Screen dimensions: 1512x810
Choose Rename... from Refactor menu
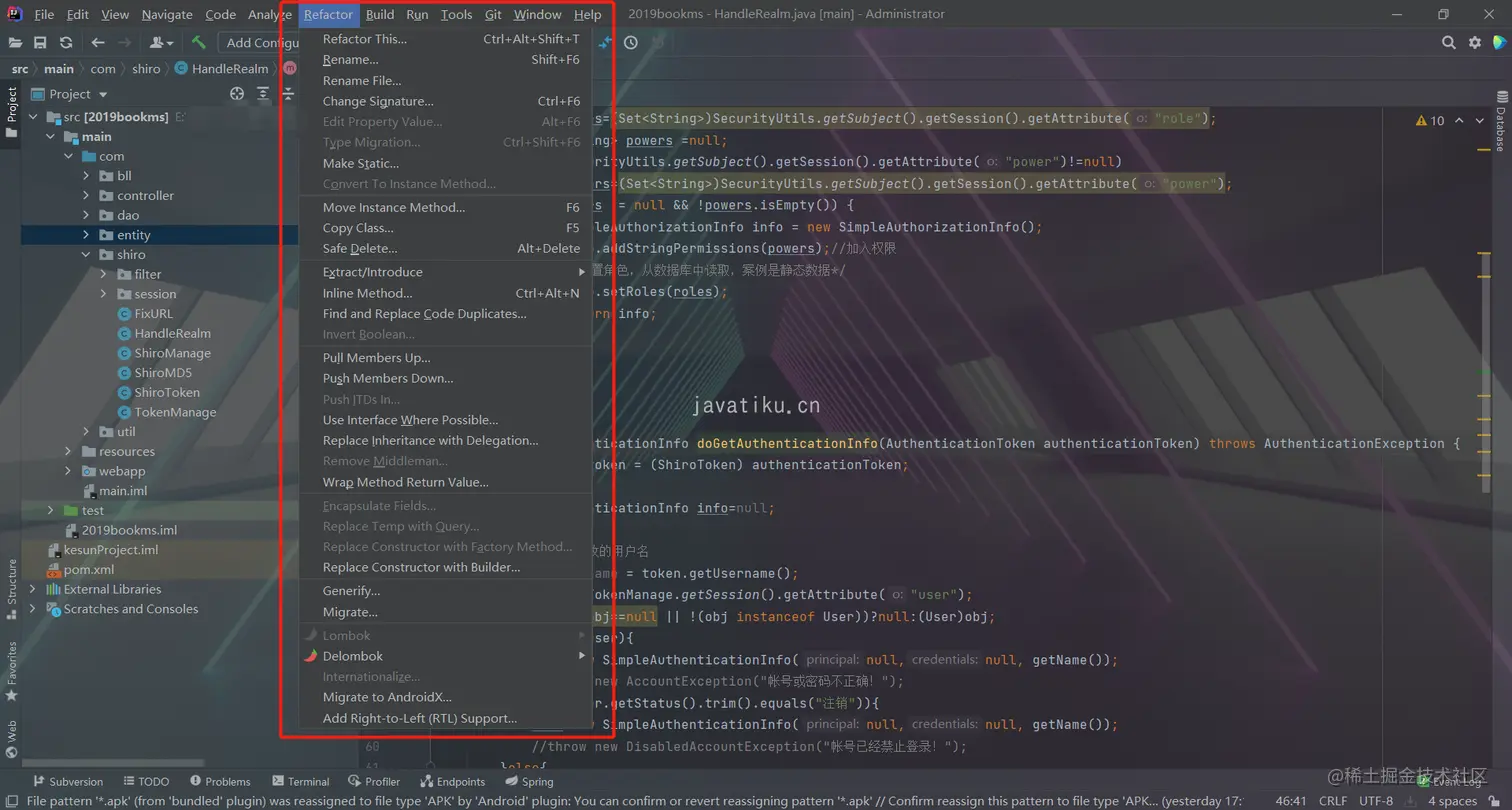[x=446, y=60]
